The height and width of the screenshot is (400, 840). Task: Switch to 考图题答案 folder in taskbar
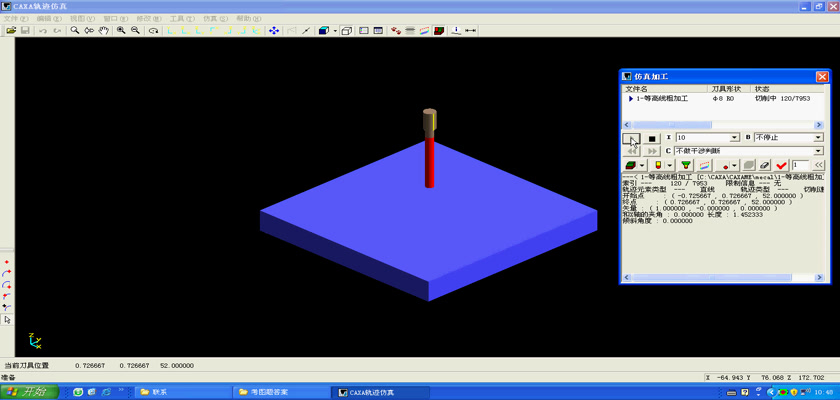(281, 392)
